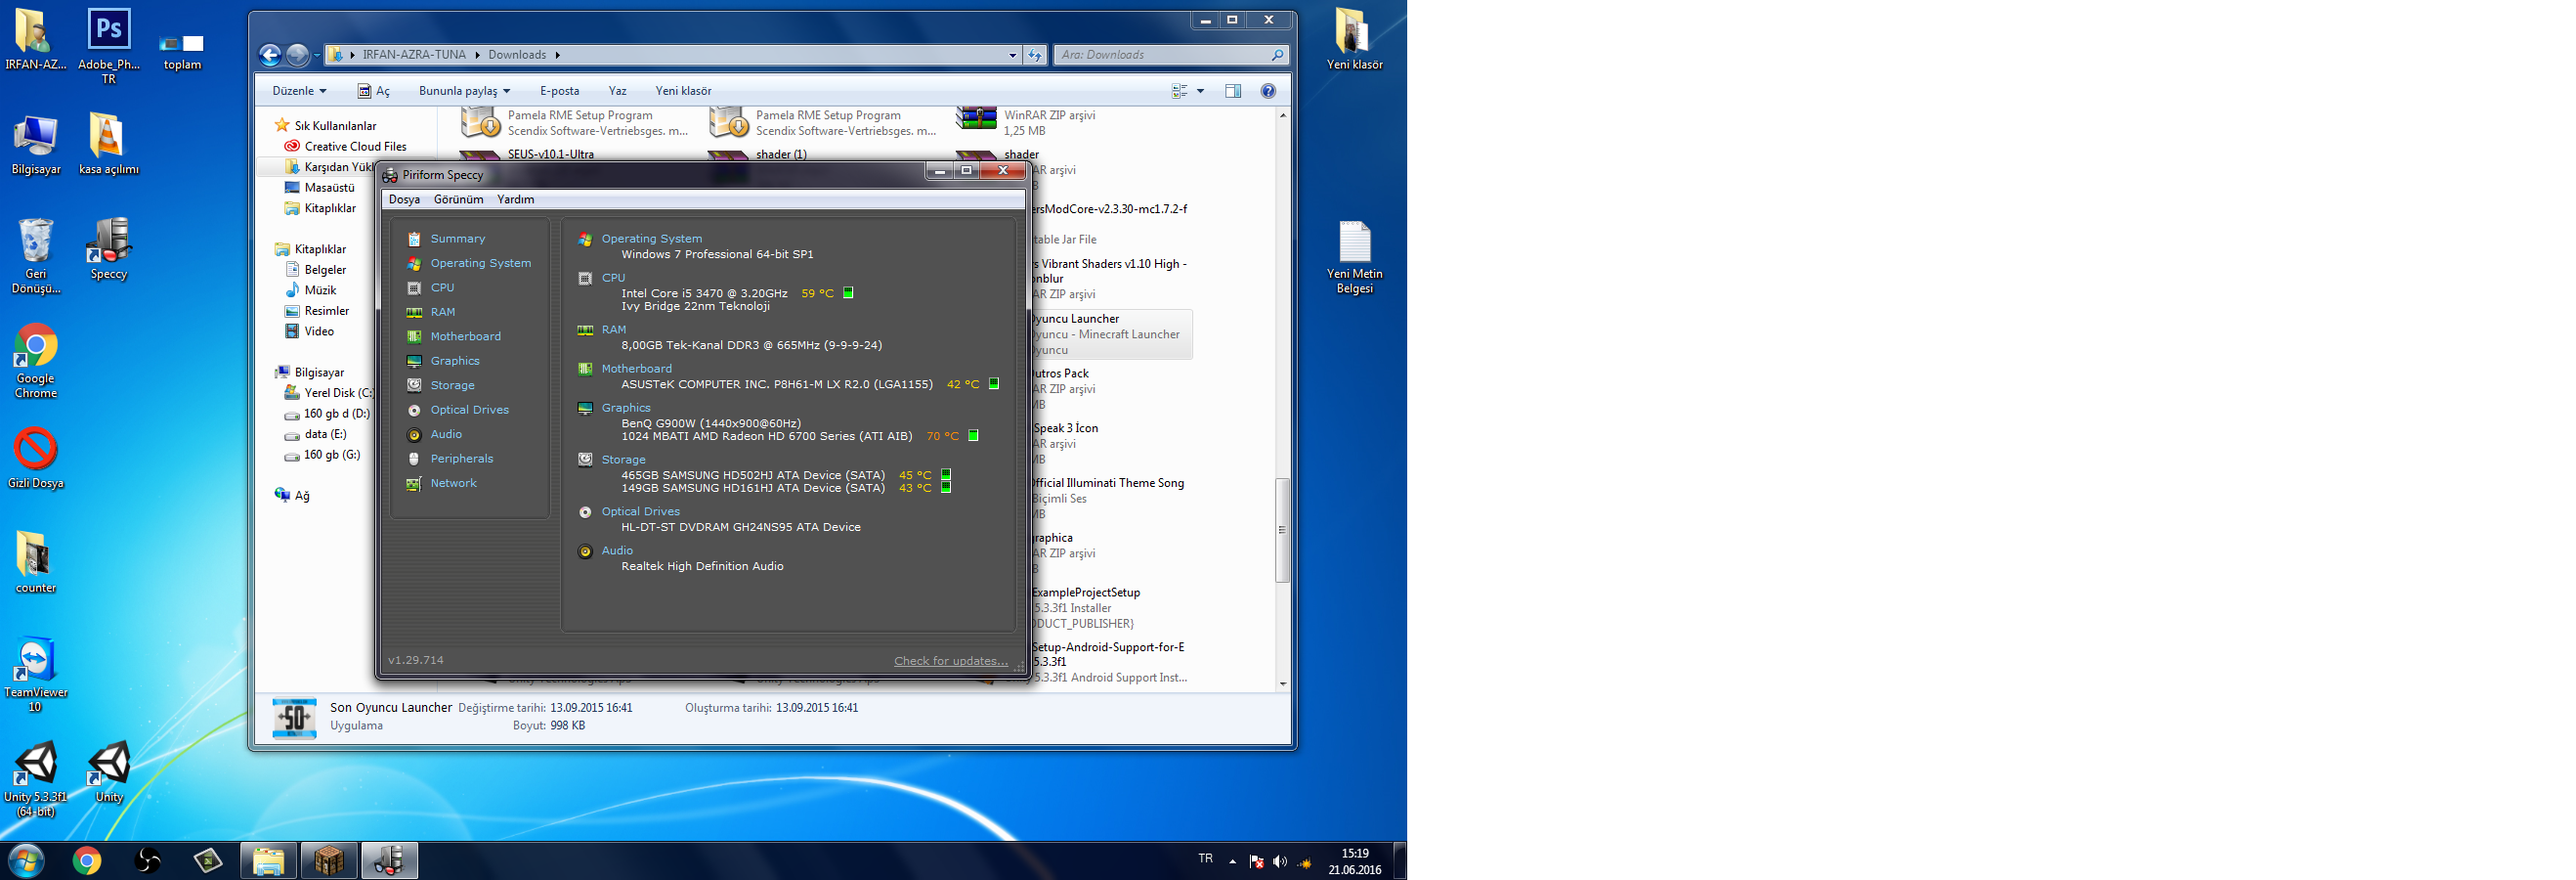The width and height of the screenshot is (2576, 880).
Task: Open the Operating System heading link in Speccy
Action: (x=651, y=239)
